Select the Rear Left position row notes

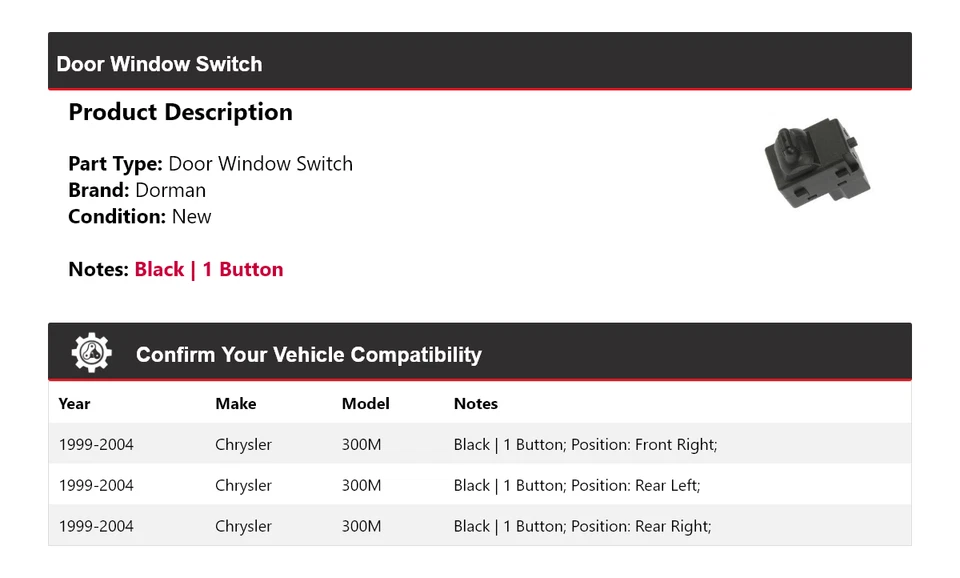(x=577, y=486)
